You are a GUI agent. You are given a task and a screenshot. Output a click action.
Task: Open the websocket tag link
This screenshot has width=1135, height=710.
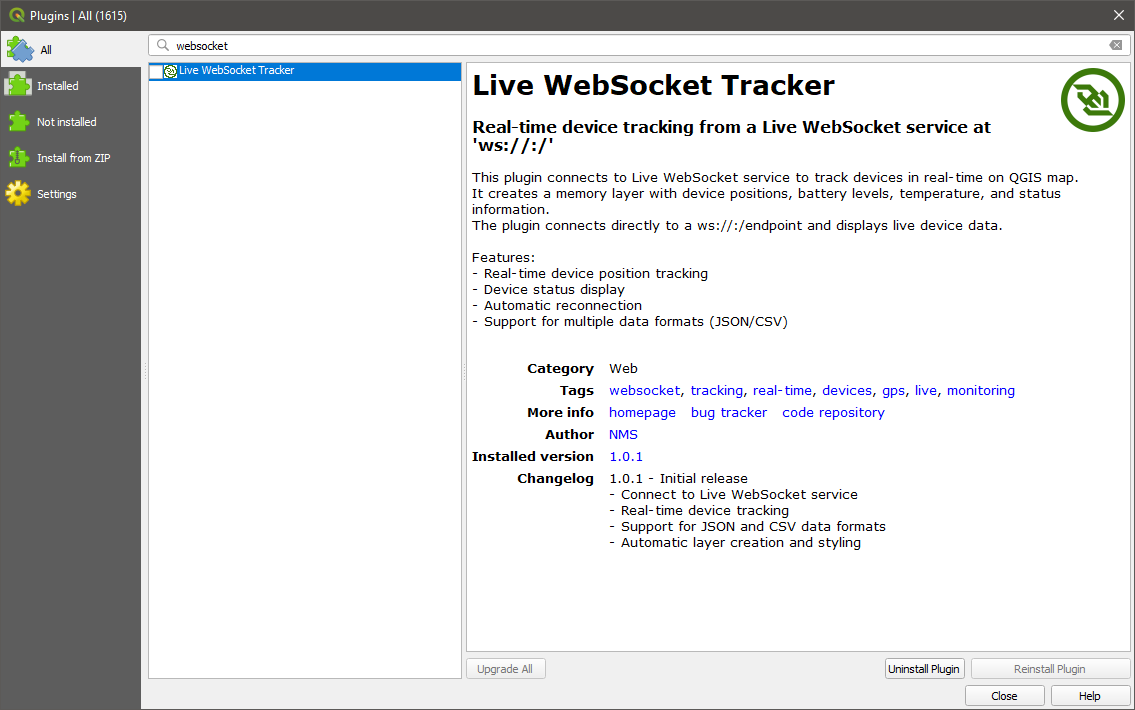coord(644,391)
